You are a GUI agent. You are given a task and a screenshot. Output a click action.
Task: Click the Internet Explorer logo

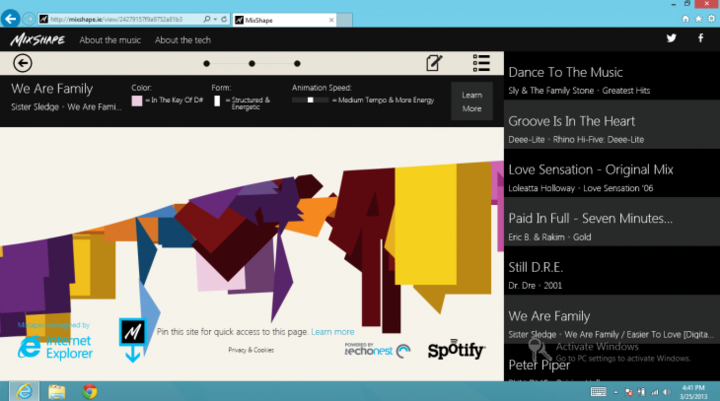pos(55,347)
